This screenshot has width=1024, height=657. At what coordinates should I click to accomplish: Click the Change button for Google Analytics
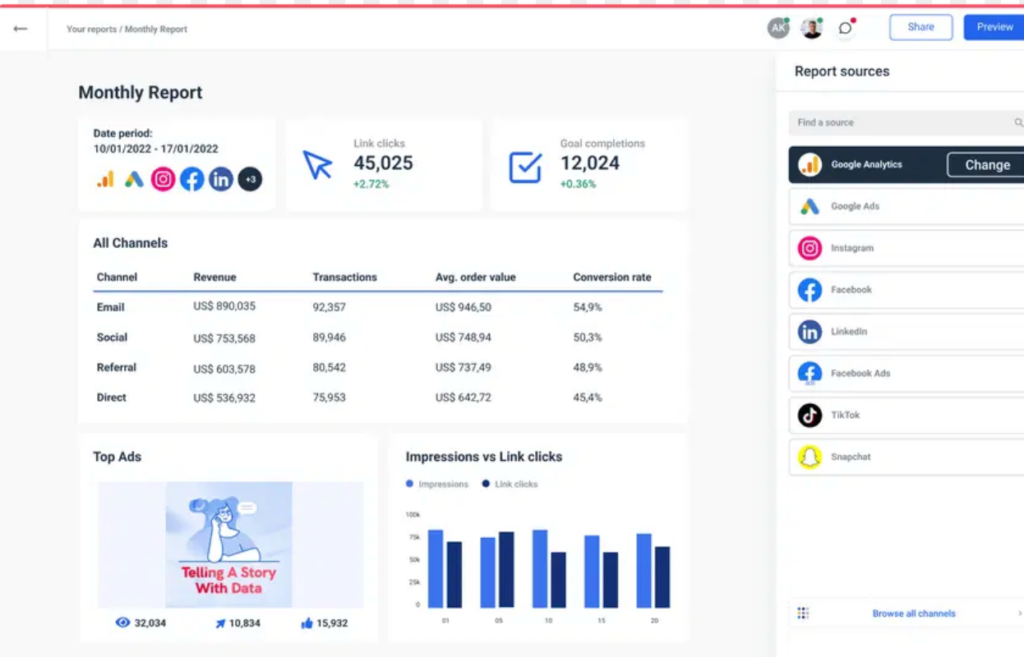(x=986, y=165)
